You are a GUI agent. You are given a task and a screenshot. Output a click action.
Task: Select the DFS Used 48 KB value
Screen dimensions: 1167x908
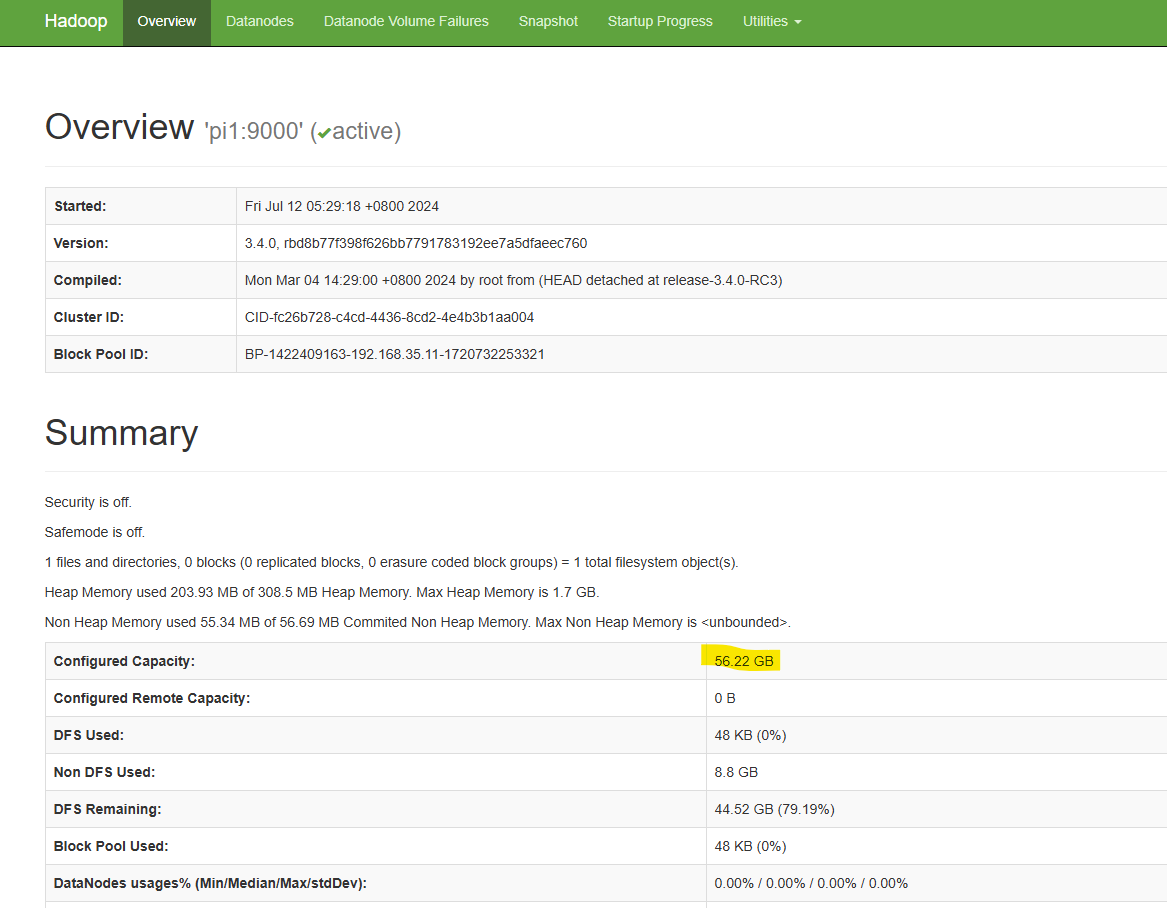(750, 735)
